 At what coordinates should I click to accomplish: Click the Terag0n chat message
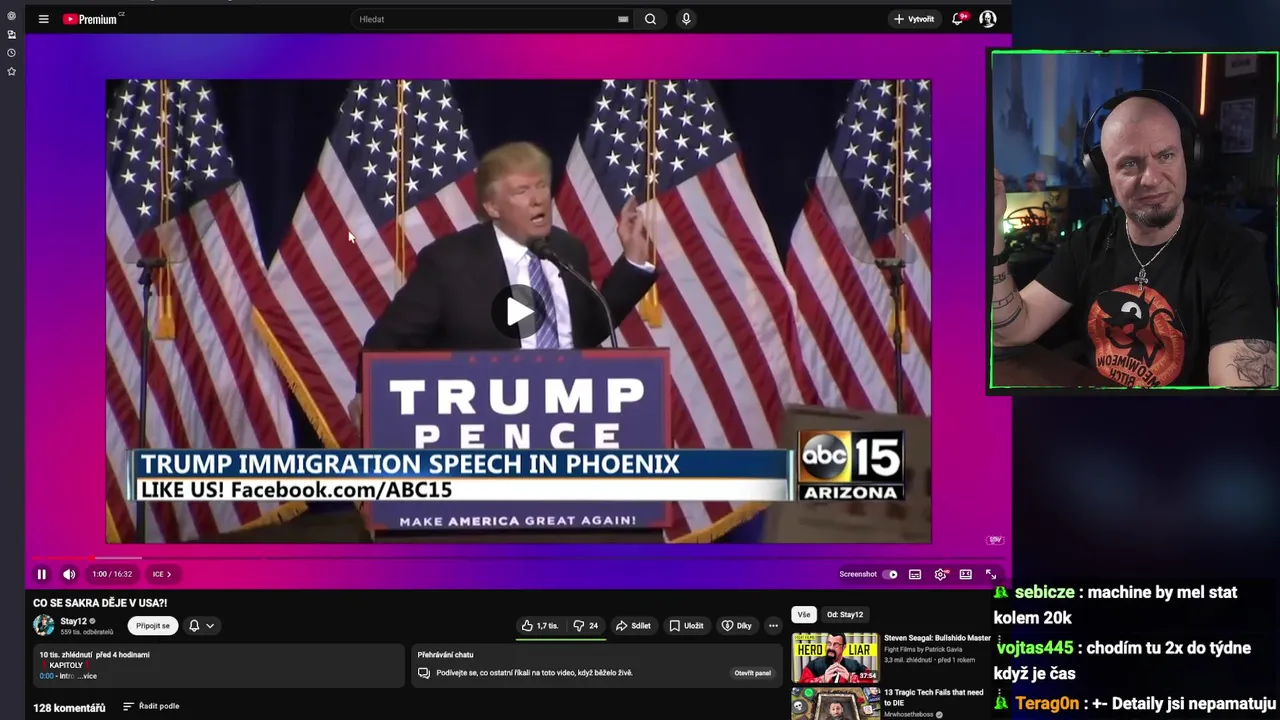[1135, 703]
